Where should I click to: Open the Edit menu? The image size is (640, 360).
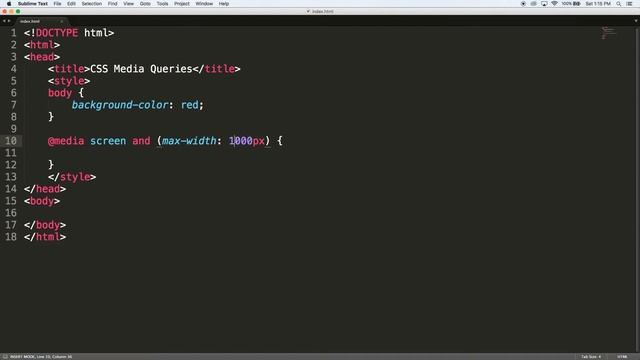click(71, 4)
